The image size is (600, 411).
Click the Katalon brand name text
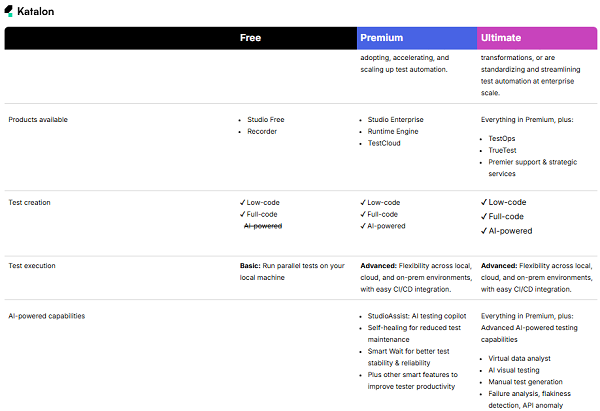[36, 11]
